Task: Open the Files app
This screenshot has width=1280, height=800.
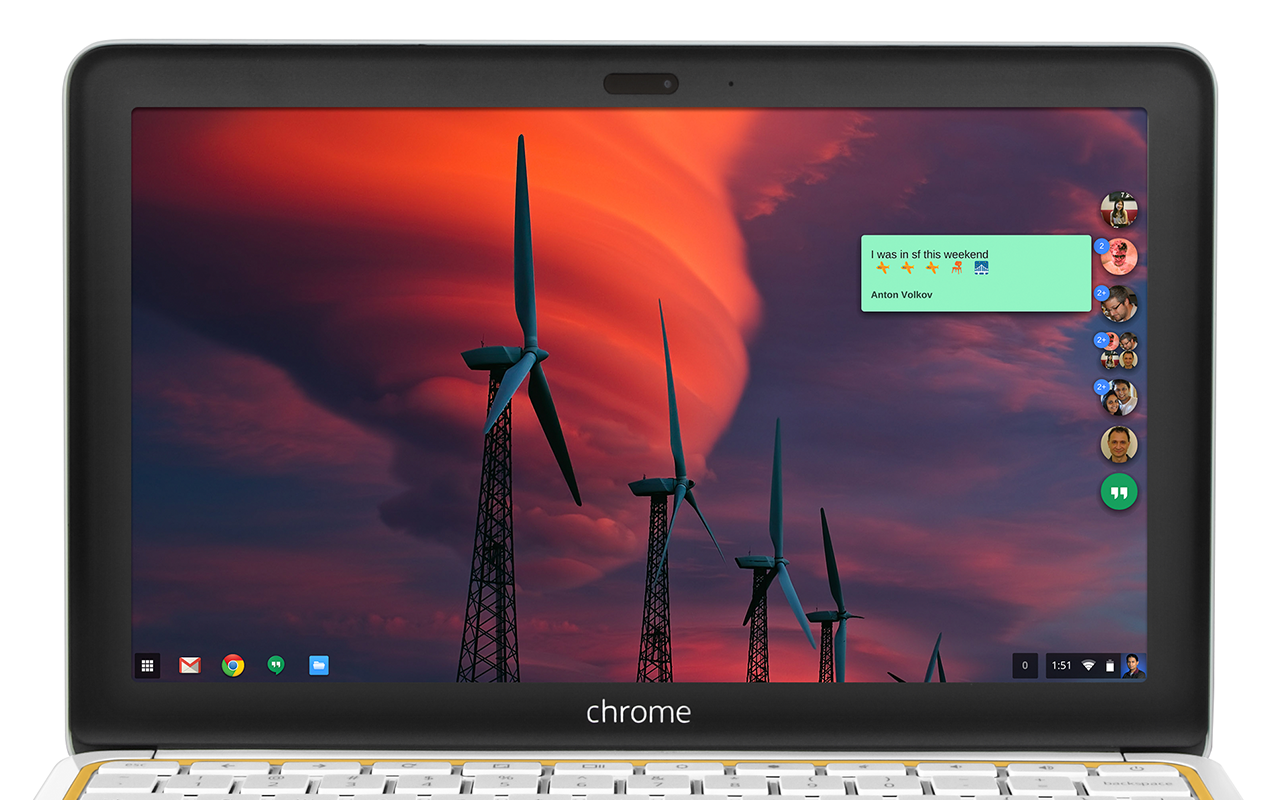Action: tap(317, 665)
